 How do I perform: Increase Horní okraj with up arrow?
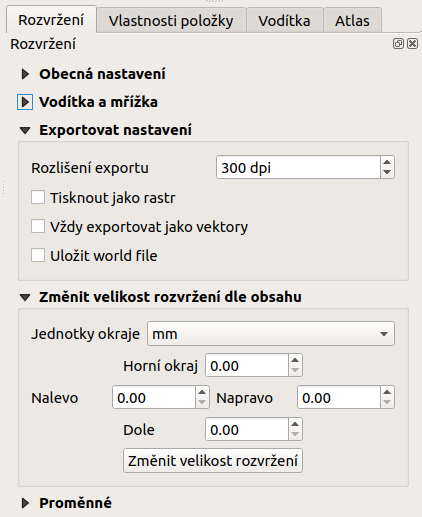click(295, 360)
